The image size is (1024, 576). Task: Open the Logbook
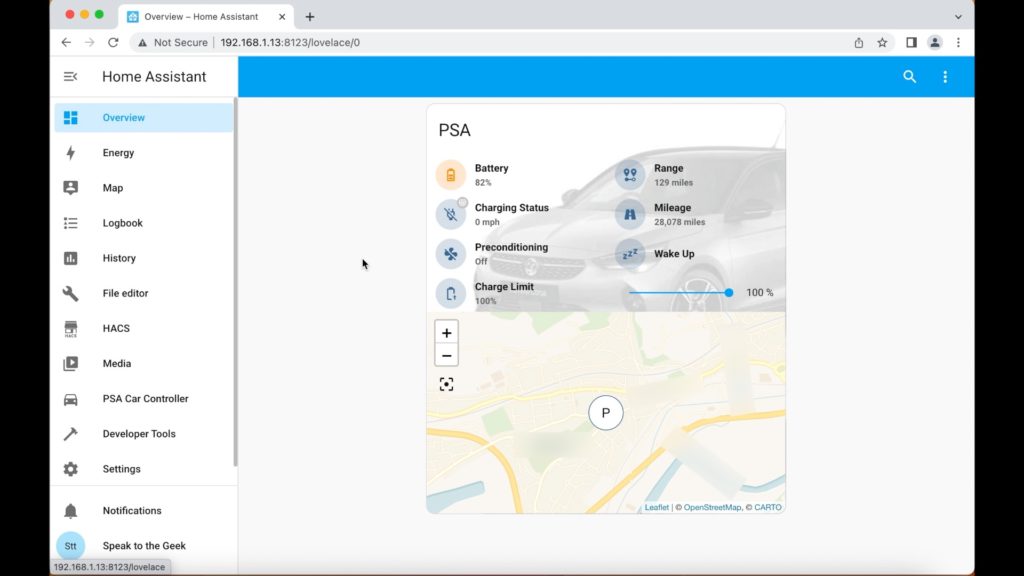[144, 223]
